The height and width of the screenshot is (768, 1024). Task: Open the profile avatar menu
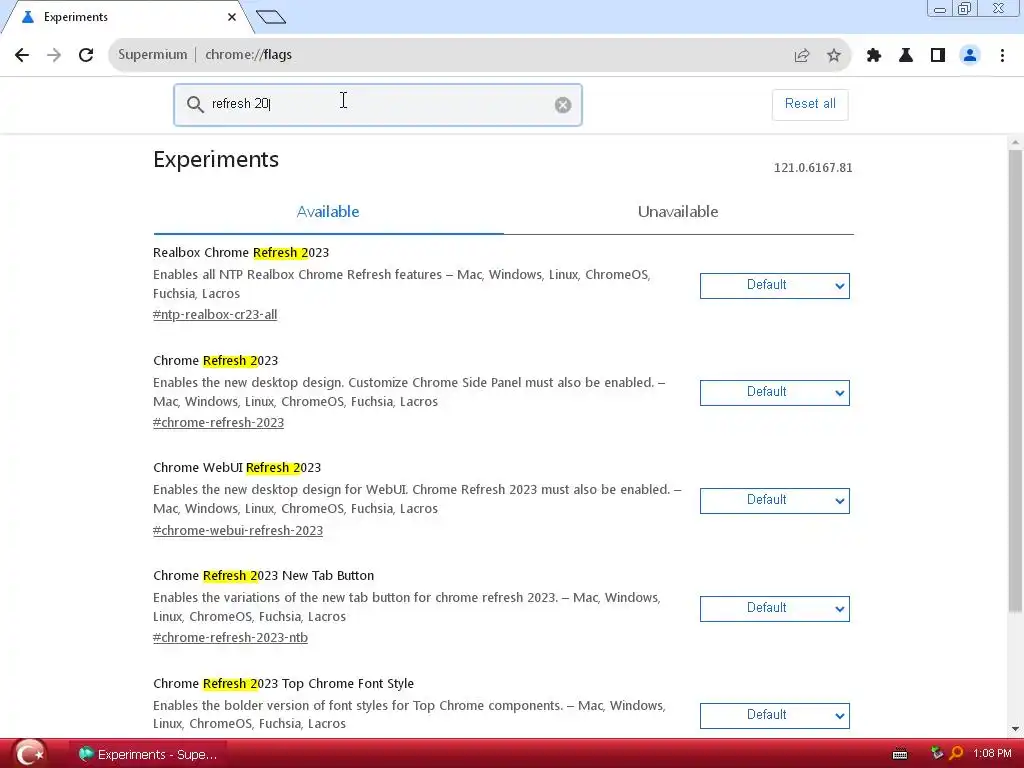[970, 56]
